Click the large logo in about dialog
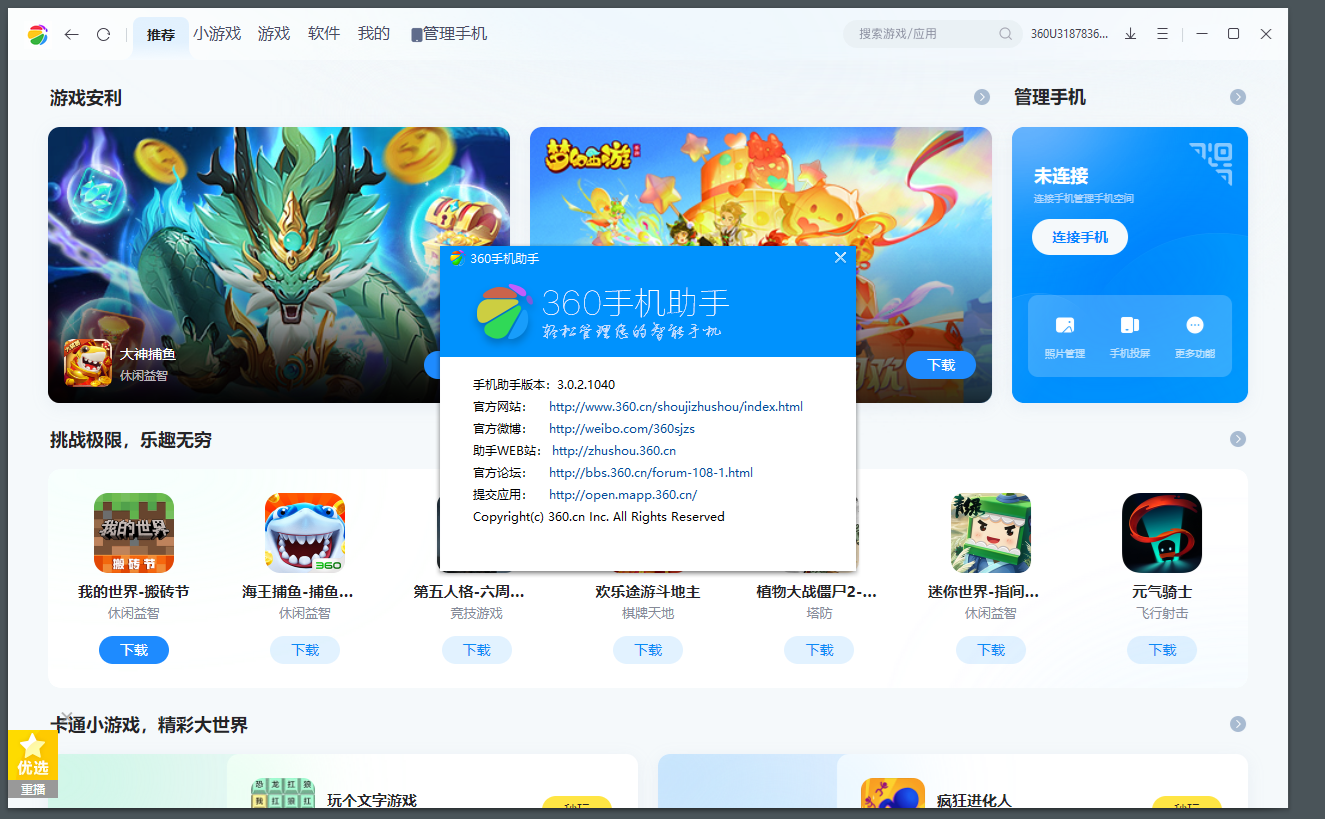The width and height of the screenshot is (1325, 819). click(504, 314)
